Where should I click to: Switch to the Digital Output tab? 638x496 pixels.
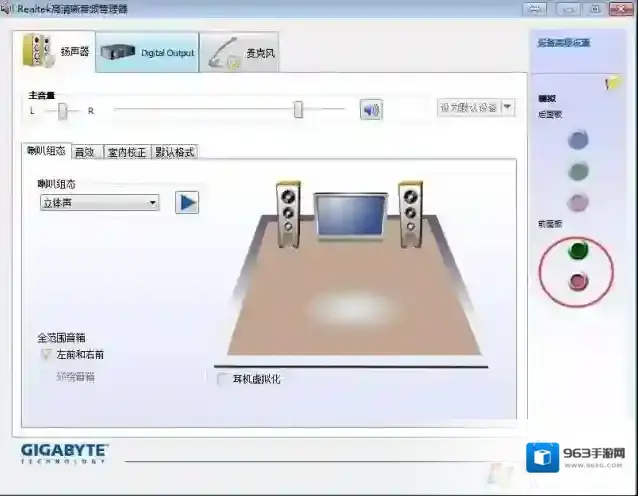coord(147,52)
